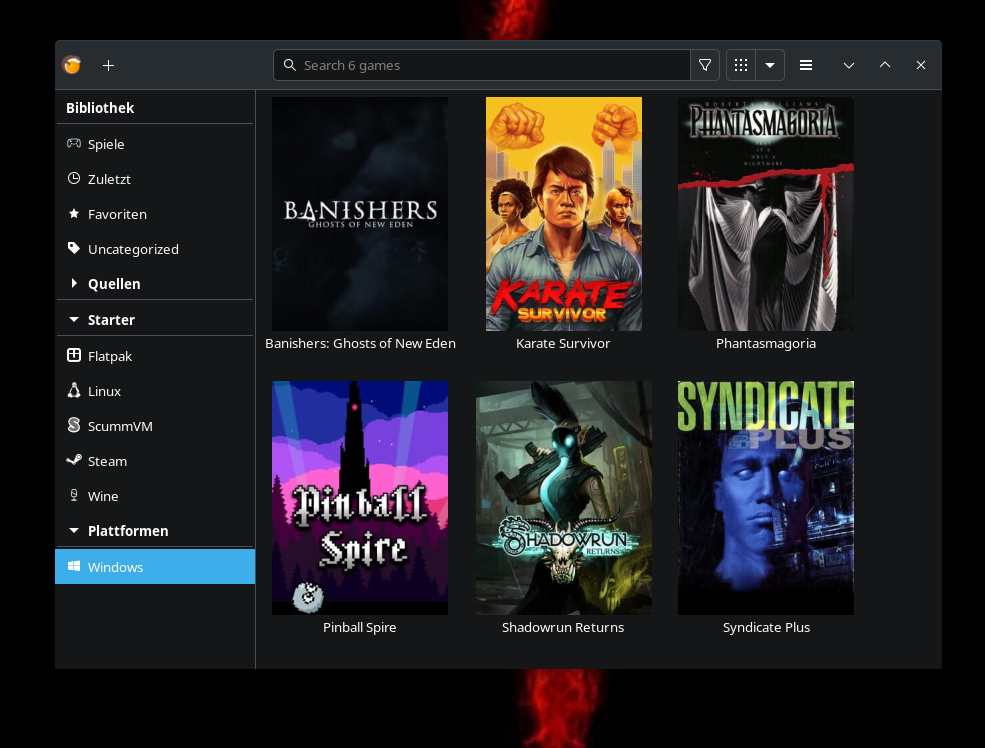Click the Shadowrun Returns title text

[x=563, y=627]
